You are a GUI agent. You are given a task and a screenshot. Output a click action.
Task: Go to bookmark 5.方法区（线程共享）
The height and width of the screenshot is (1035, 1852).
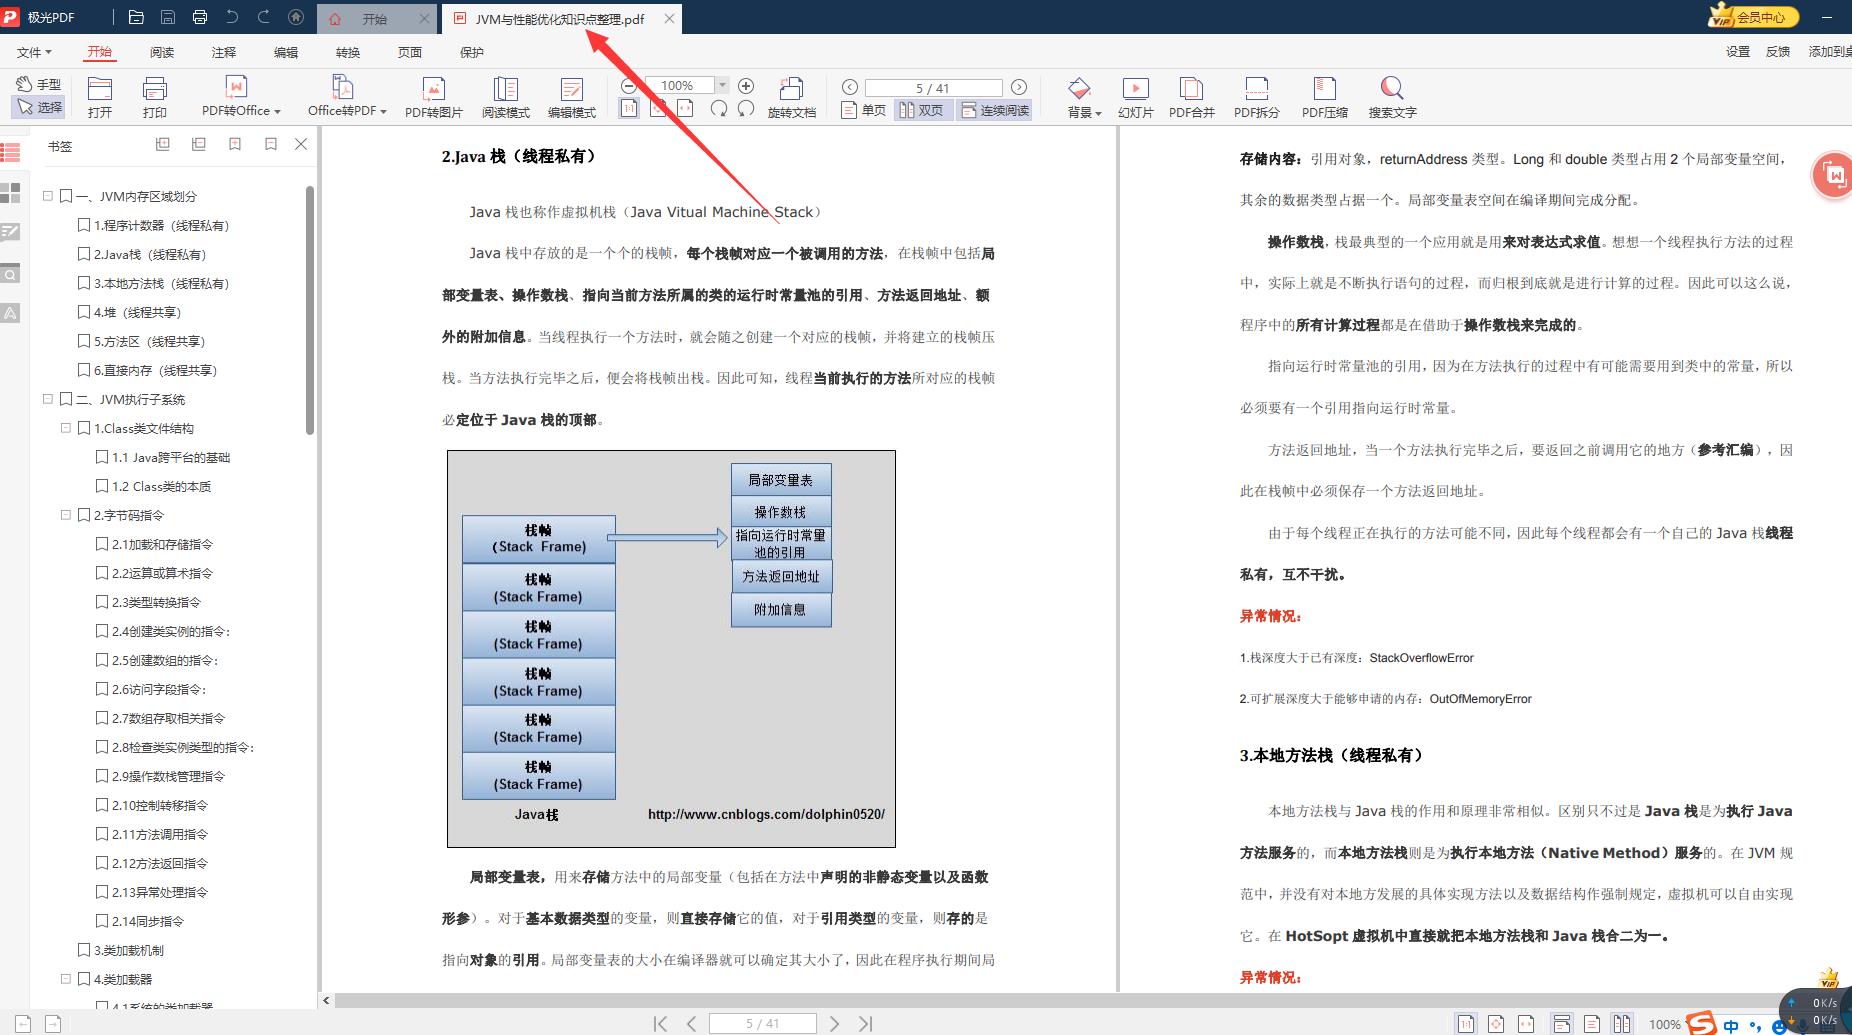tap(150, 342)
